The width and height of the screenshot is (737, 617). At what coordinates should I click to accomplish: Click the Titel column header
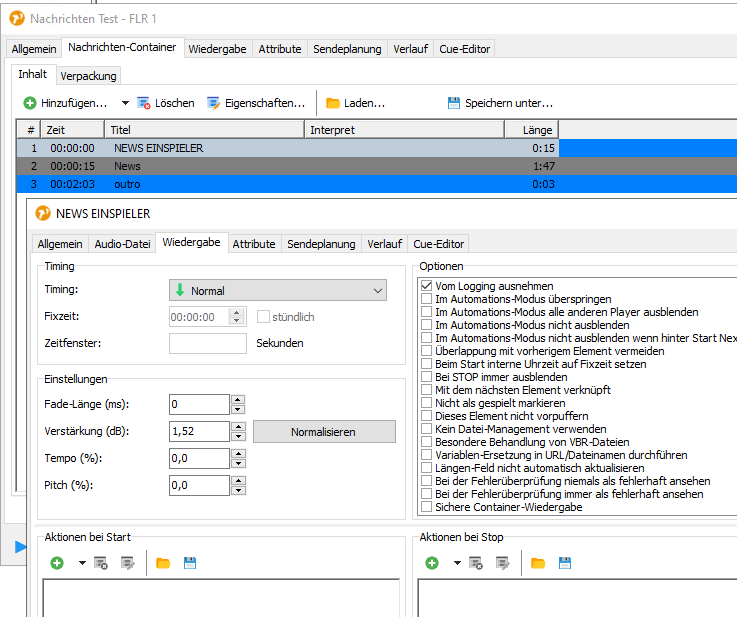click(x=204, y=130)
